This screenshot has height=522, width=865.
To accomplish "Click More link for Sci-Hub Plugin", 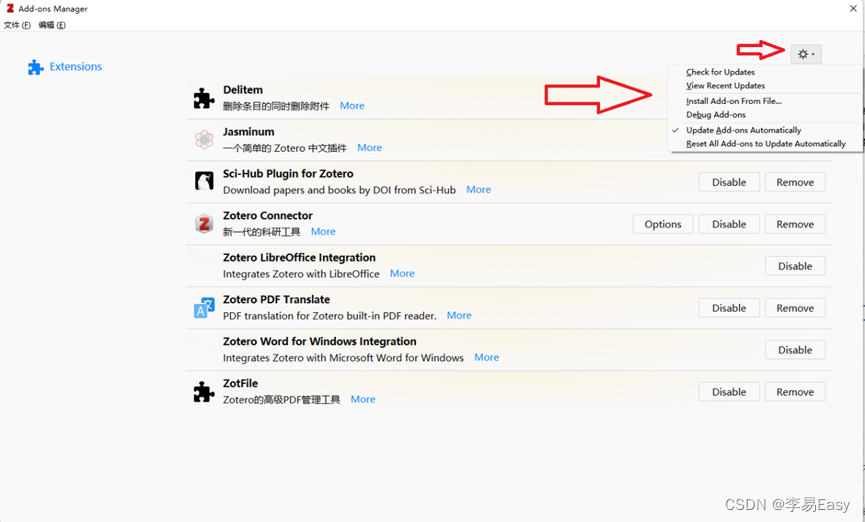I will click(478, 189).
